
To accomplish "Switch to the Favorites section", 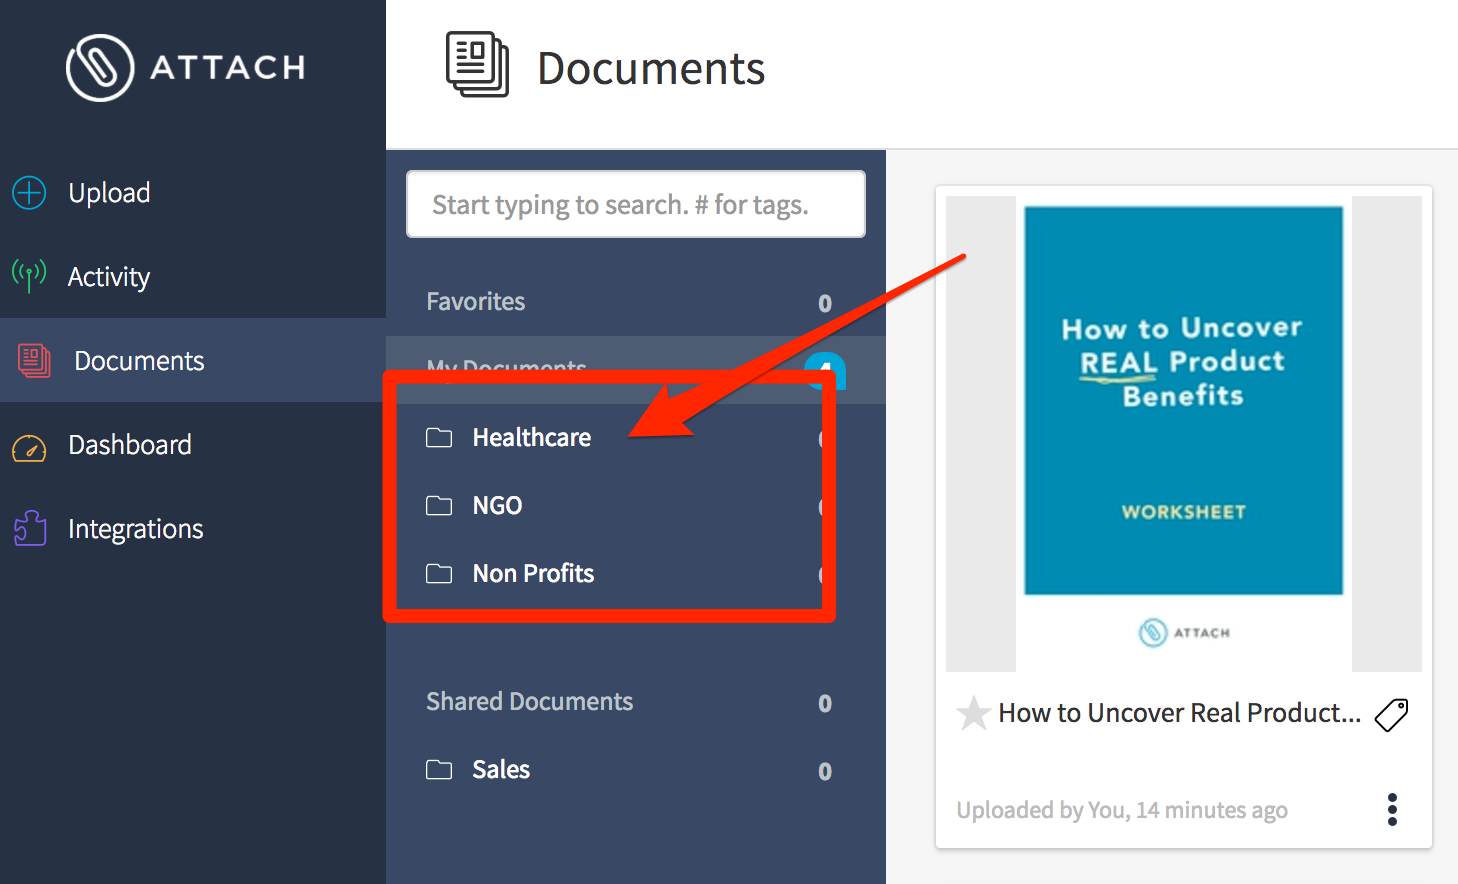I will (476, 301).
